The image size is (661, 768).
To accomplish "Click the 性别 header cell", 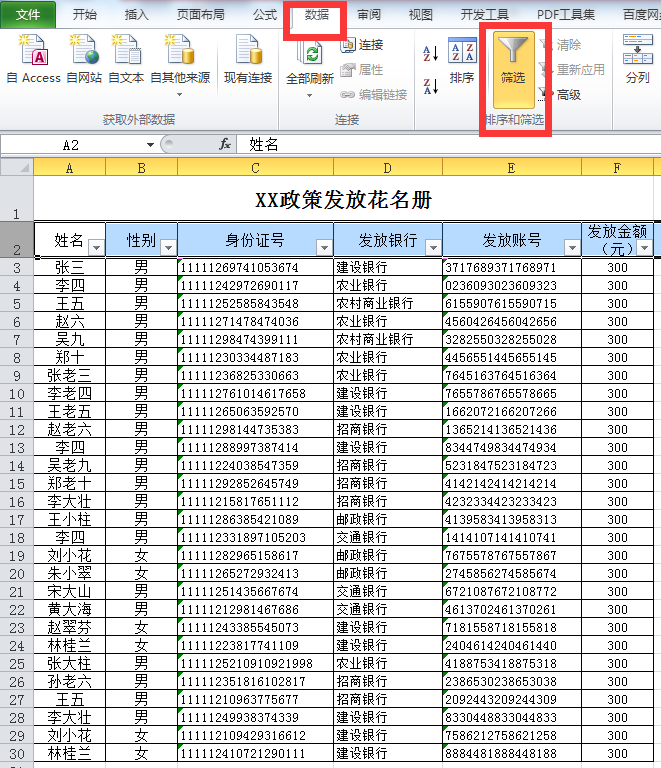I will click(x=142, y=240).
